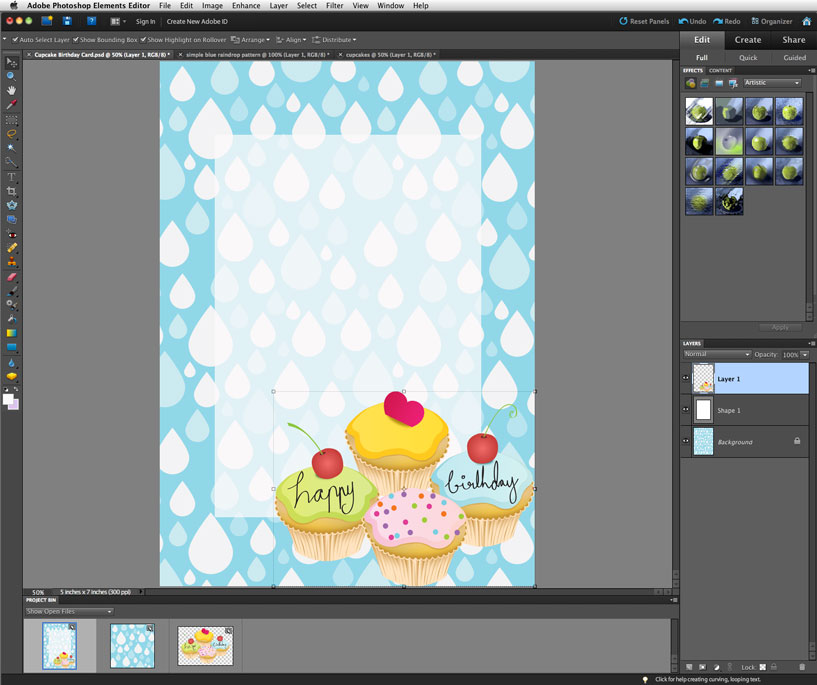Select the Blur water drop tool
This screenshot has height=685, width=817.
tap(11, 363)
